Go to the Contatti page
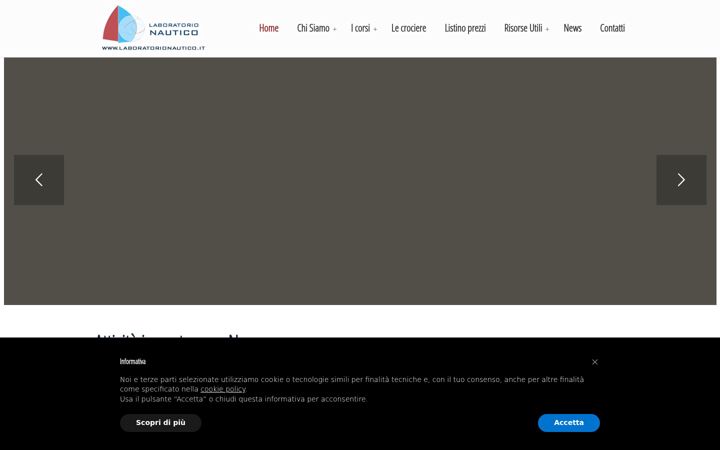 [612, 28]
